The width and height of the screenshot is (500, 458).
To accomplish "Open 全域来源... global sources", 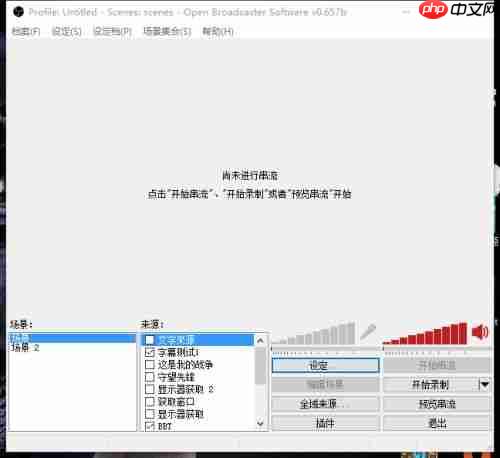I will pos(326,404).
